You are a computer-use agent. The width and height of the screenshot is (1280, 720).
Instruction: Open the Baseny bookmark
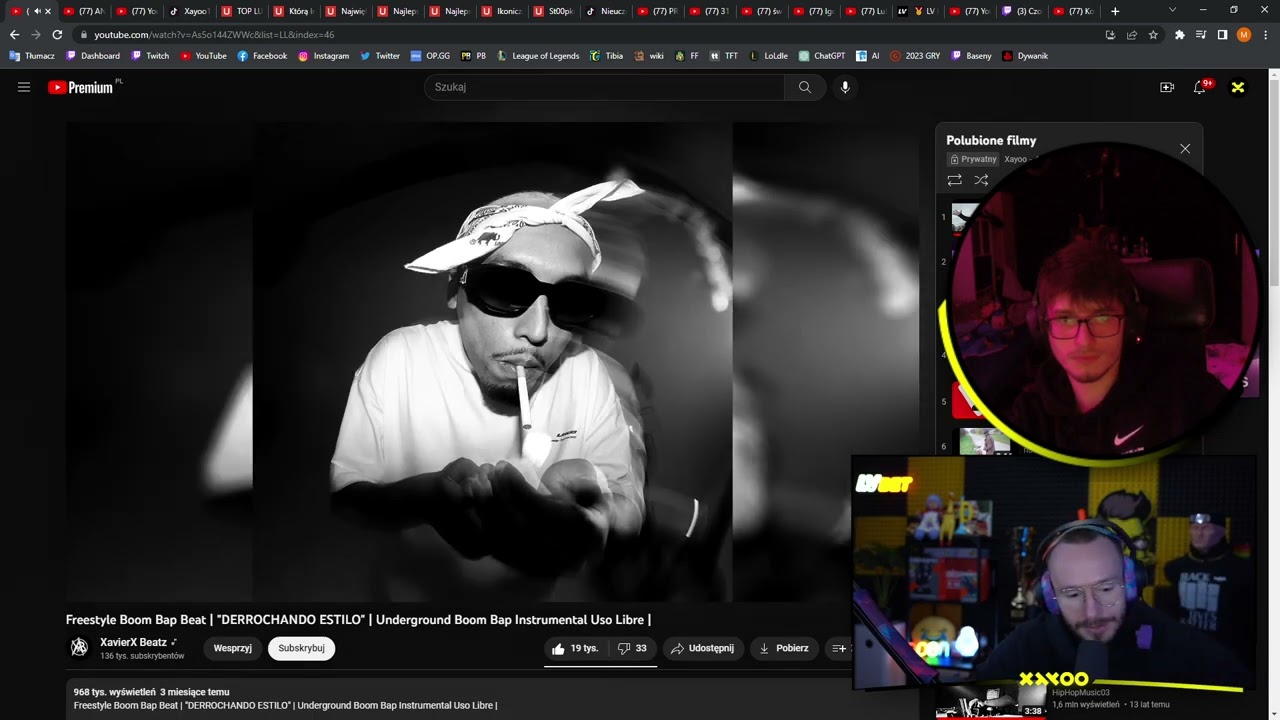point(972,56)
